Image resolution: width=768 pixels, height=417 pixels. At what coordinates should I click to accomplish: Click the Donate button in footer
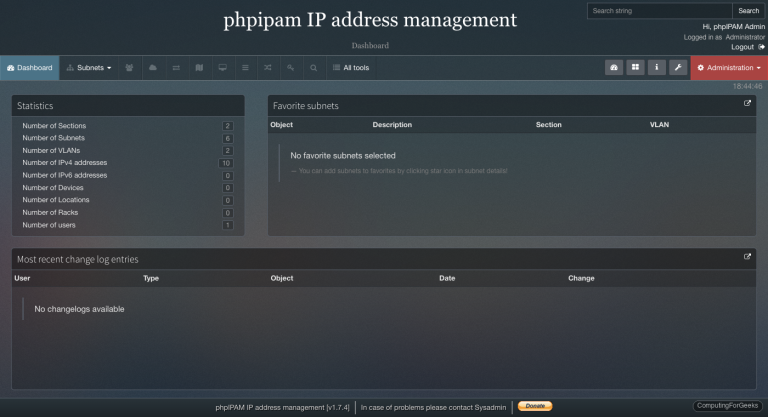535,406
